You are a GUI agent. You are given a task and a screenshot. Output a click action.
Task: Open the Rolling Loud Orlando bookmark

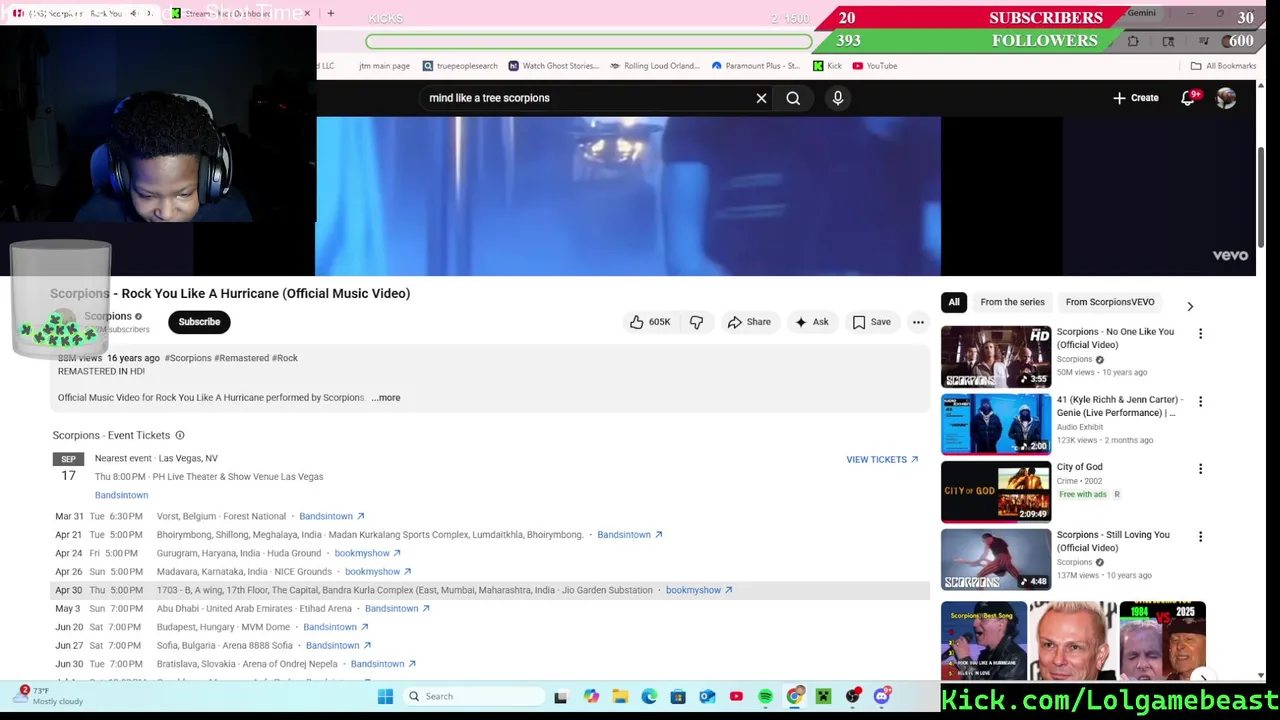654,66
